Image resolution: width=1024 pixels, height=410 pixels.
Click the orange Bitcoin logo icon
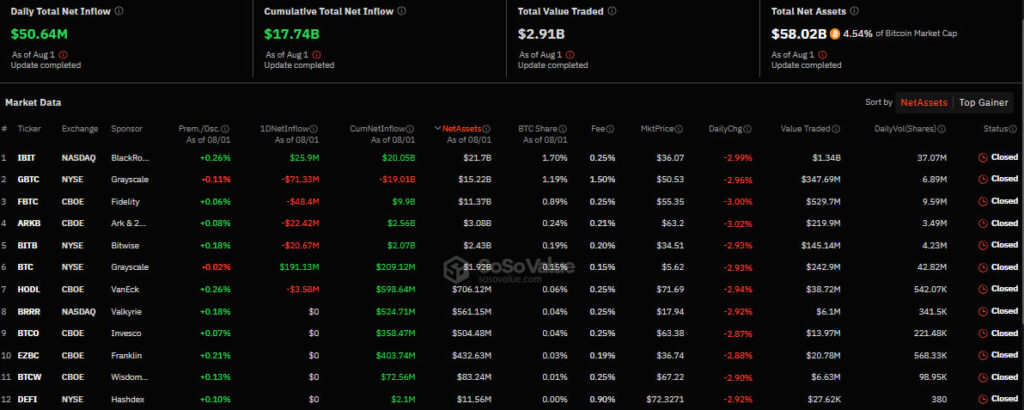(835, 34)
